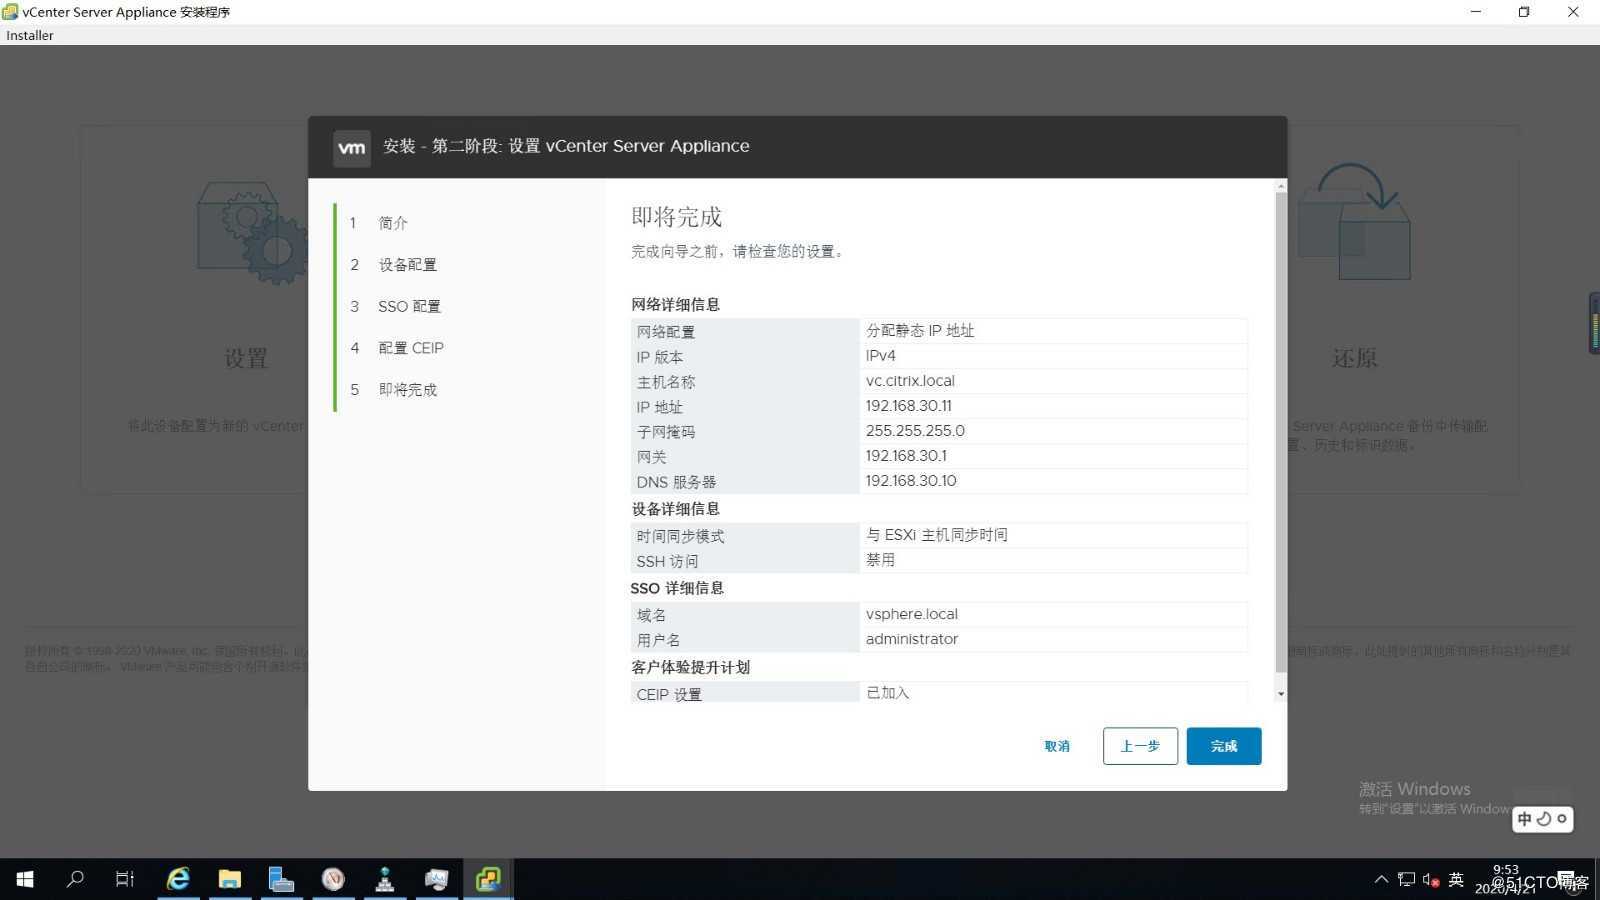This screenshot has height=900, width=1600.
Task: Click the scrollbar up arrow in dialog
Action: tap(1281, 187)
